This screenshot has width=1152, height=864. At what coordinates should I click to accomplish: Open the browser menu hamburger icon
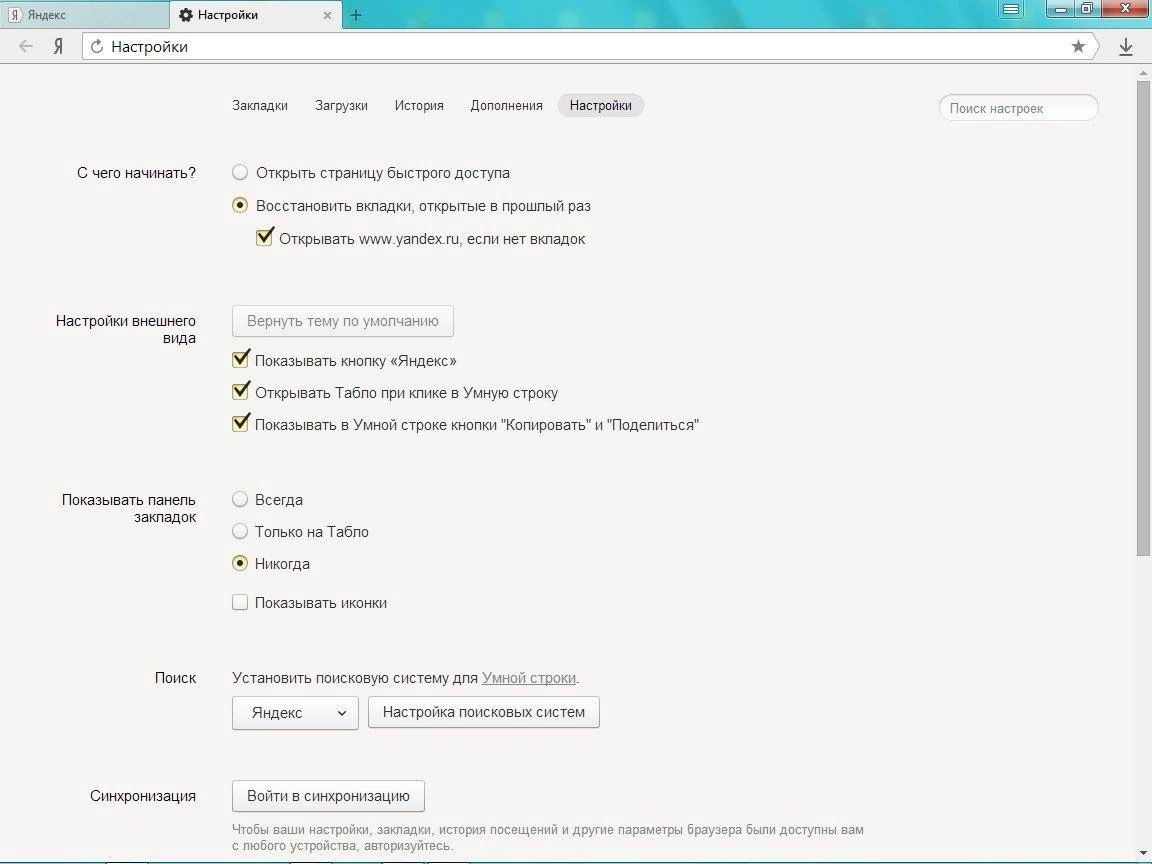[1011, 9]
